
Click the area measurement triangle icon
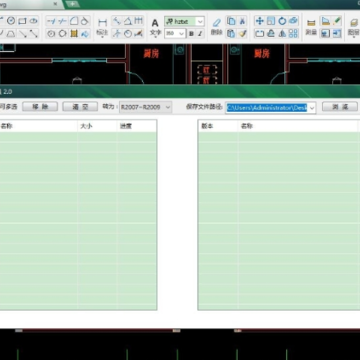point(325,21)
